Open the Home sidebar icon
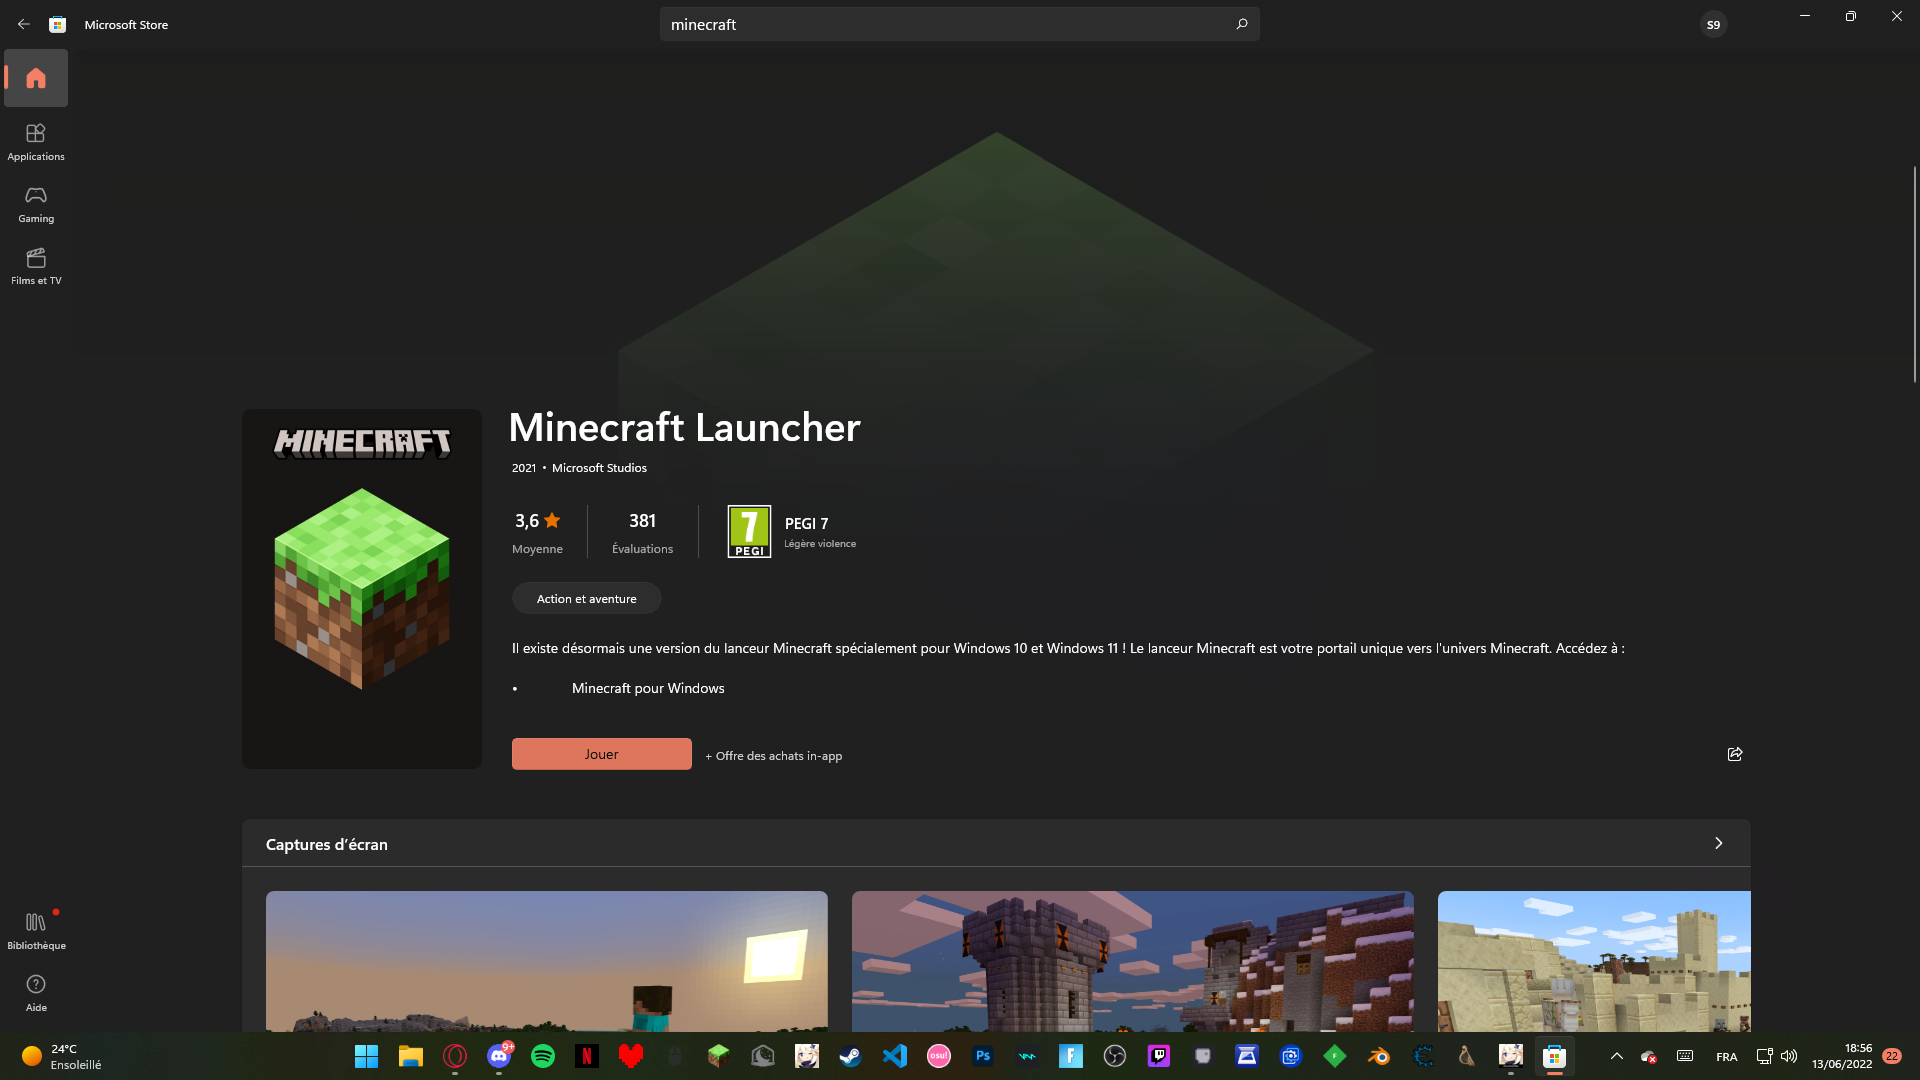 pos(36,78)
